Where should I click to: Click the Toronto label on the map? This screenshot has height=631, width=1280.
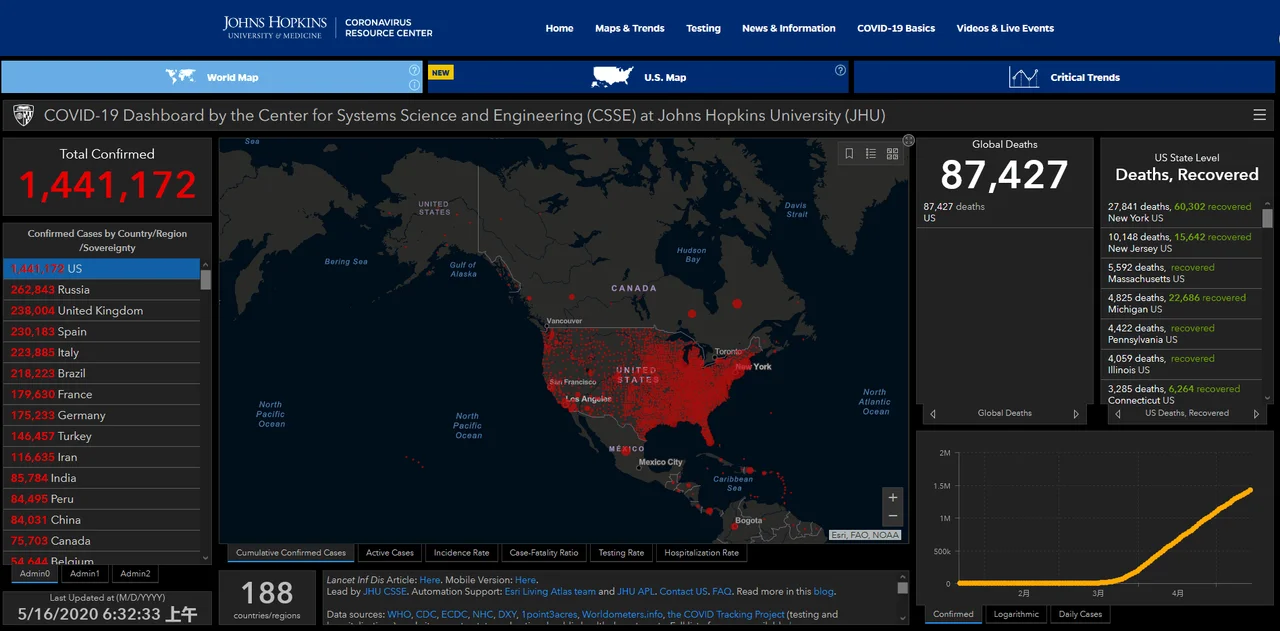point(729,352)
